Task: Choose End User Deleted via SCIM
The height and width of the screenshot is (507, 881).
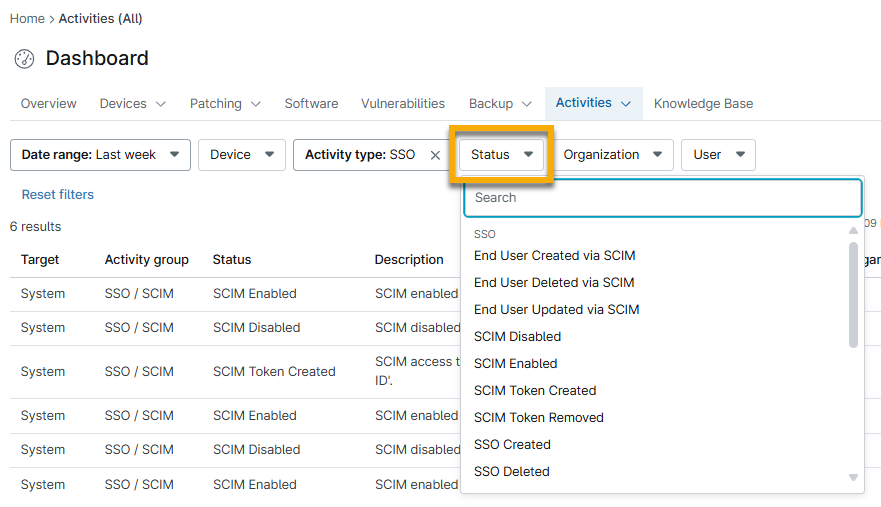Action: [554, 283]
